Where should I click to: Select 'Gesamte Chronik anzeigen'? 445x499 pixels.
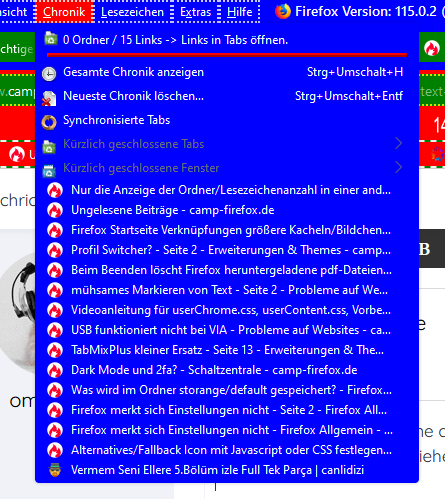[x=227, y=72]
